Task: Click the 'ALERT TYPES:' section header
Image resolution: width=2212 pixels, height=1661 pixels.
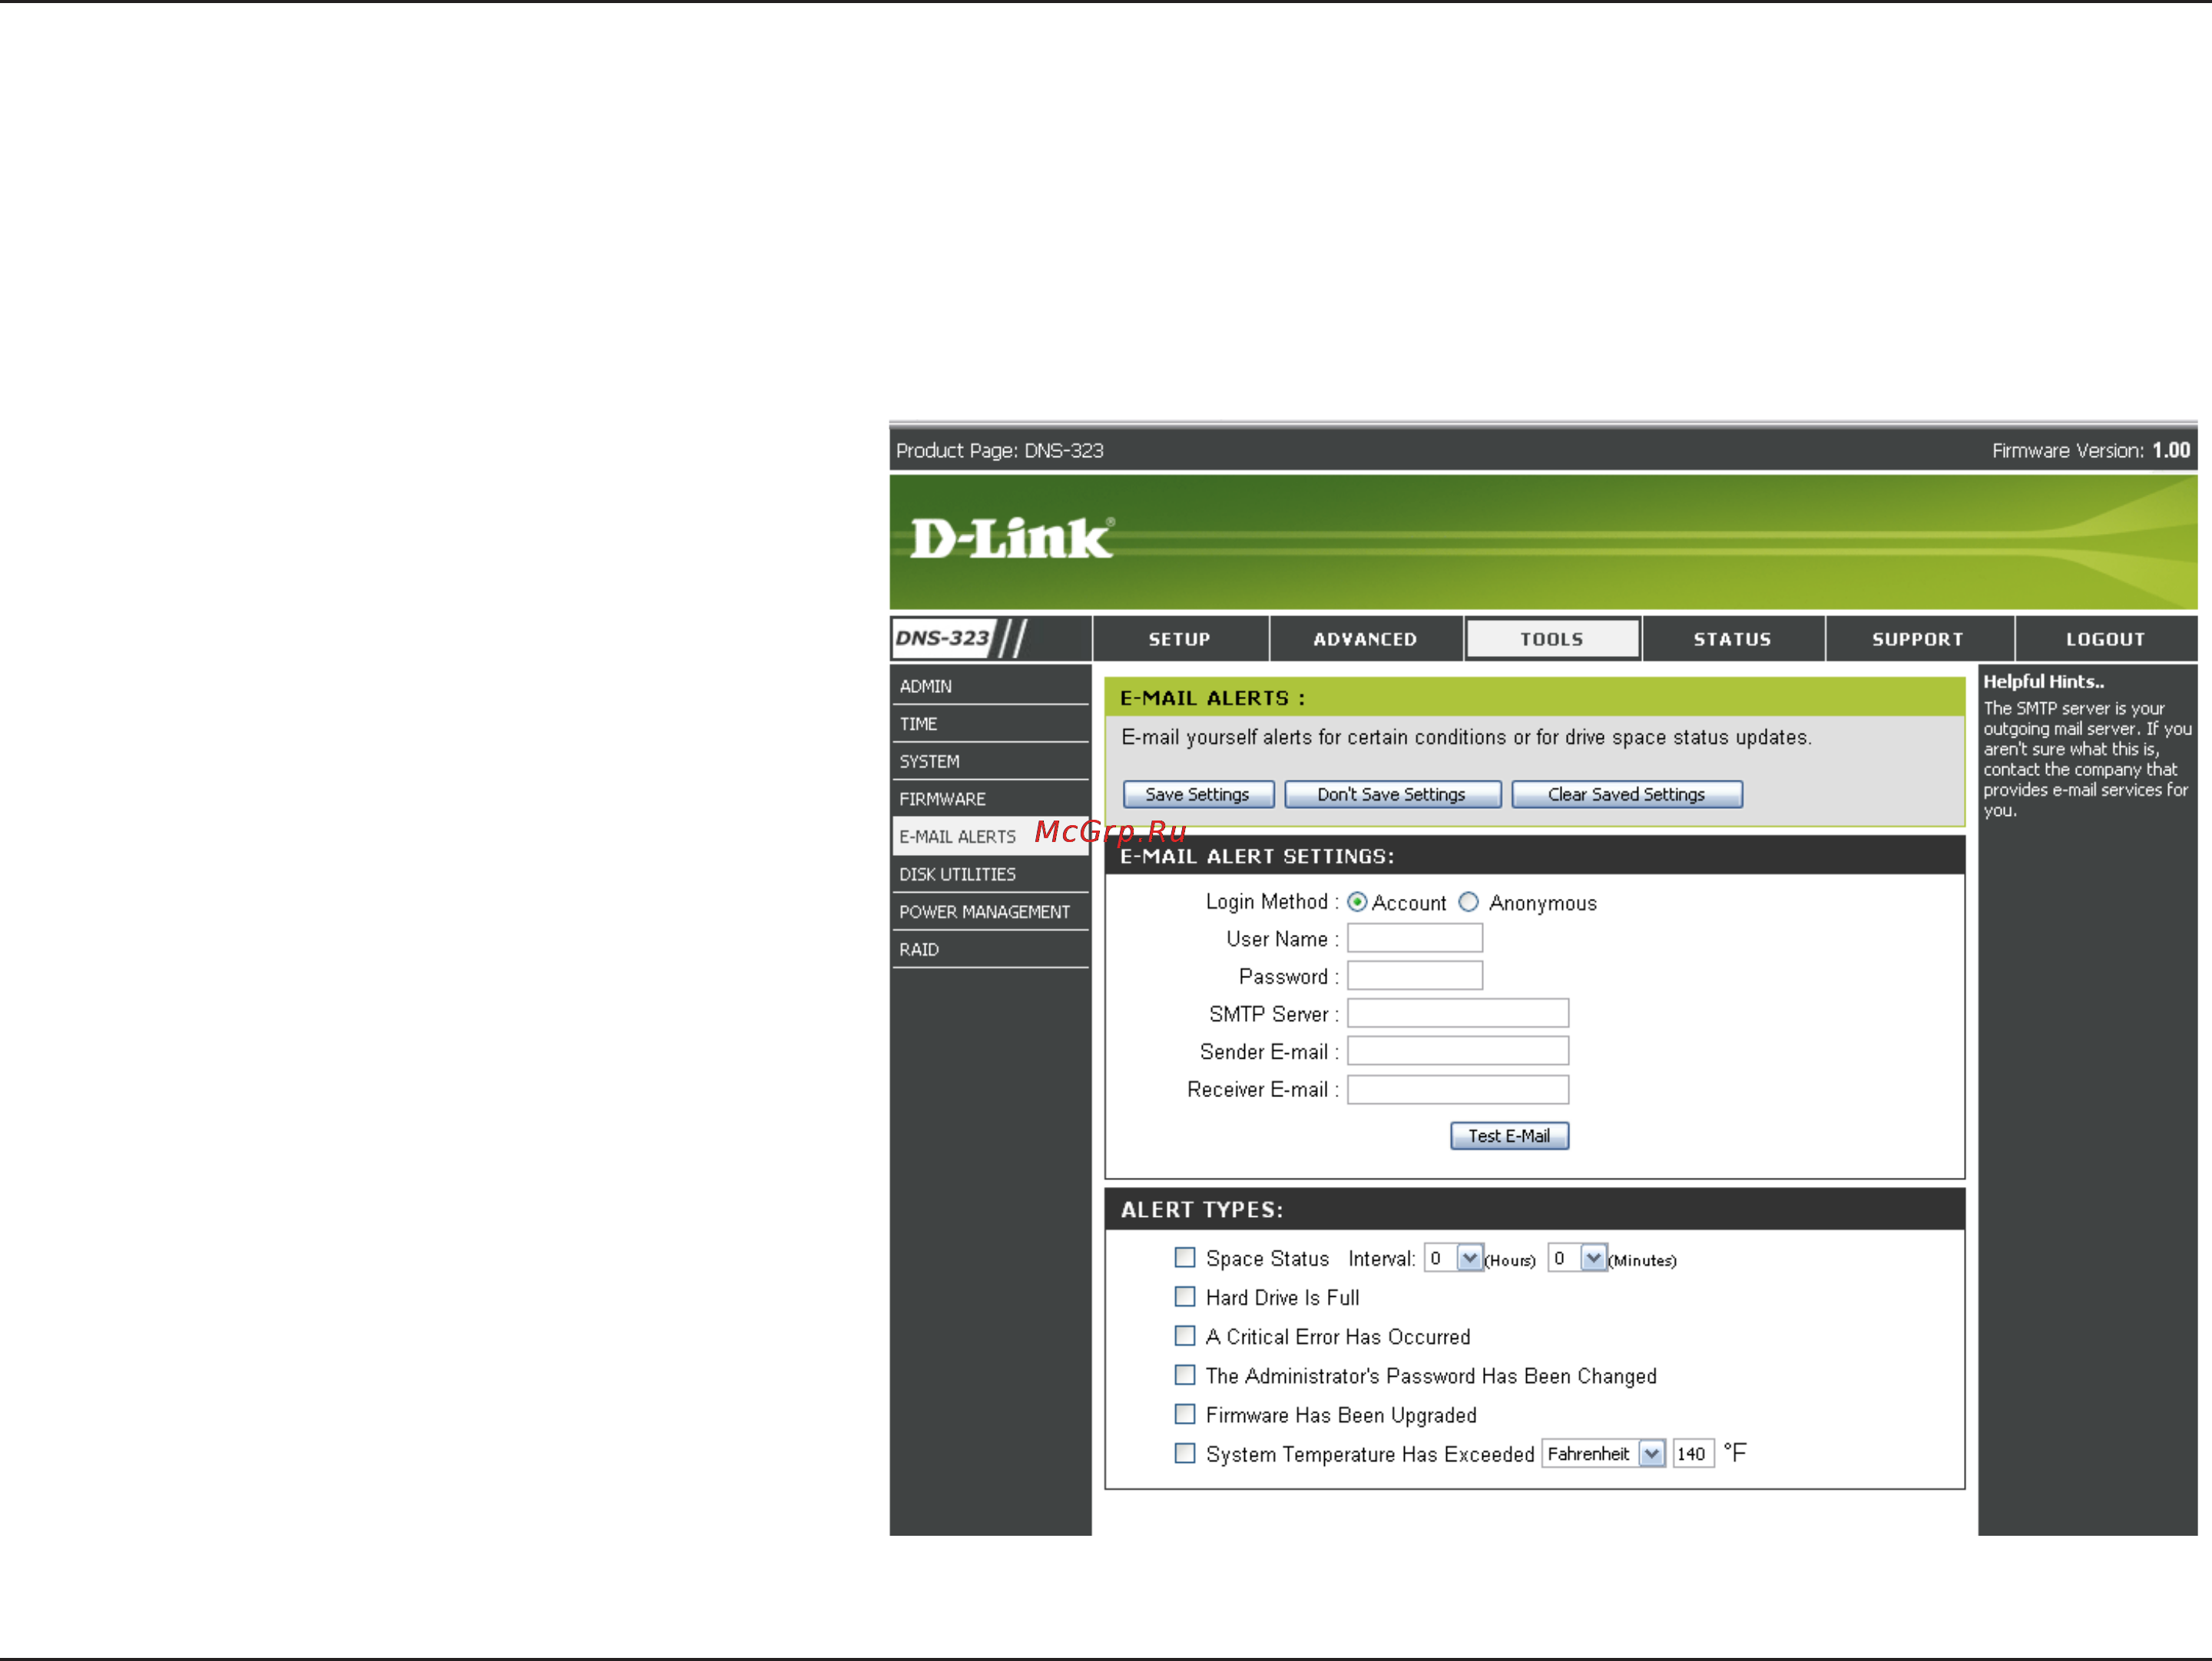Action: (x=1201, y=1210)
